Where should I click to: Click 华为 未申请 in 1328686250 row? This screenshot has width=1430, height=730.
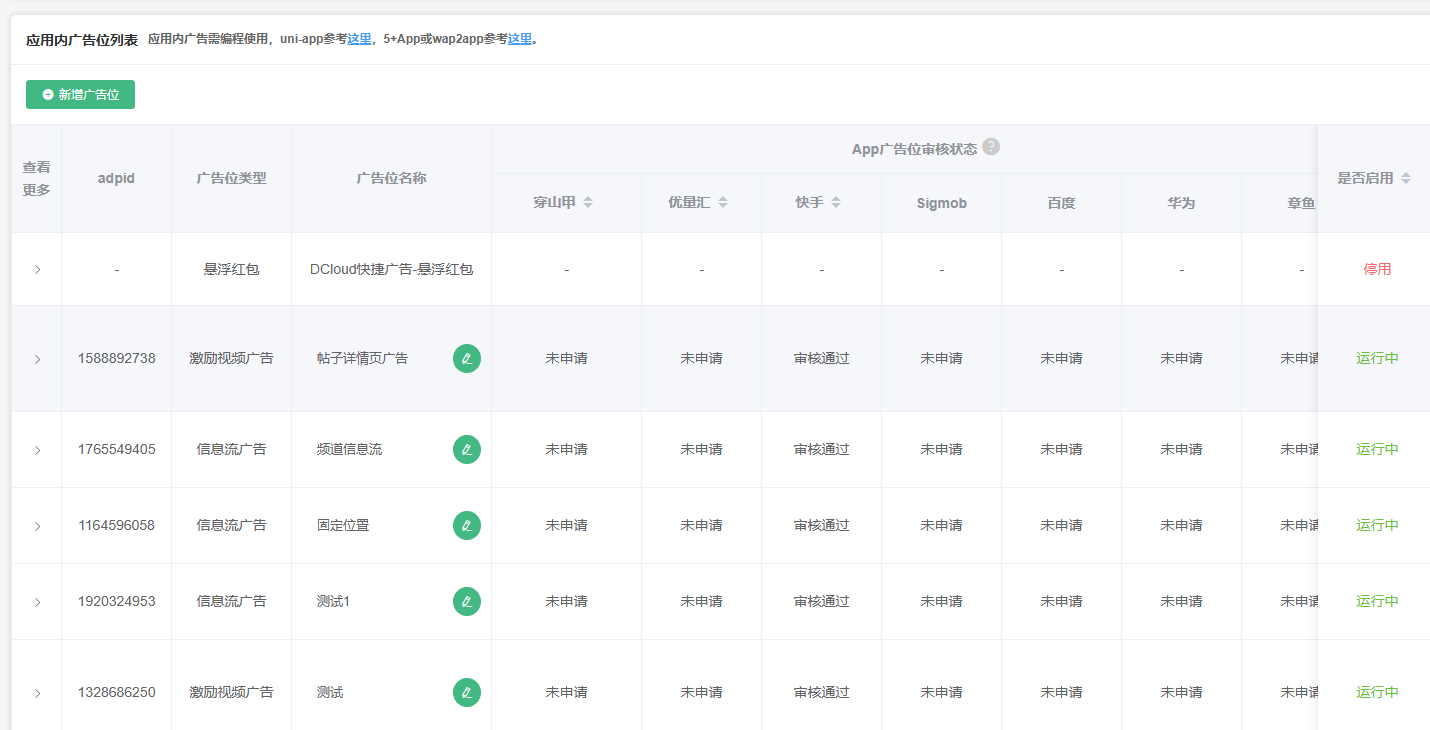point(1181,692)
